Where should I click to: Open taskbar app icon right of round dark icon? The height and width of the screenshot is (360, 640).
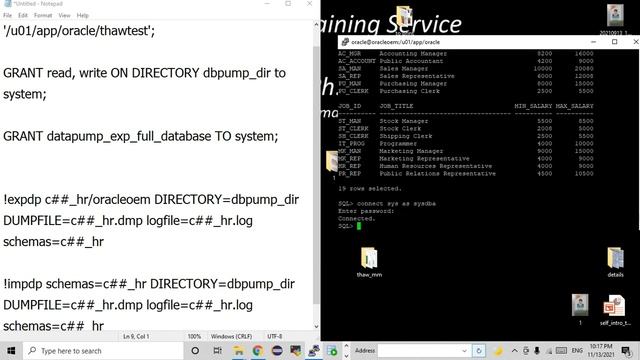[x=296, y=351]
